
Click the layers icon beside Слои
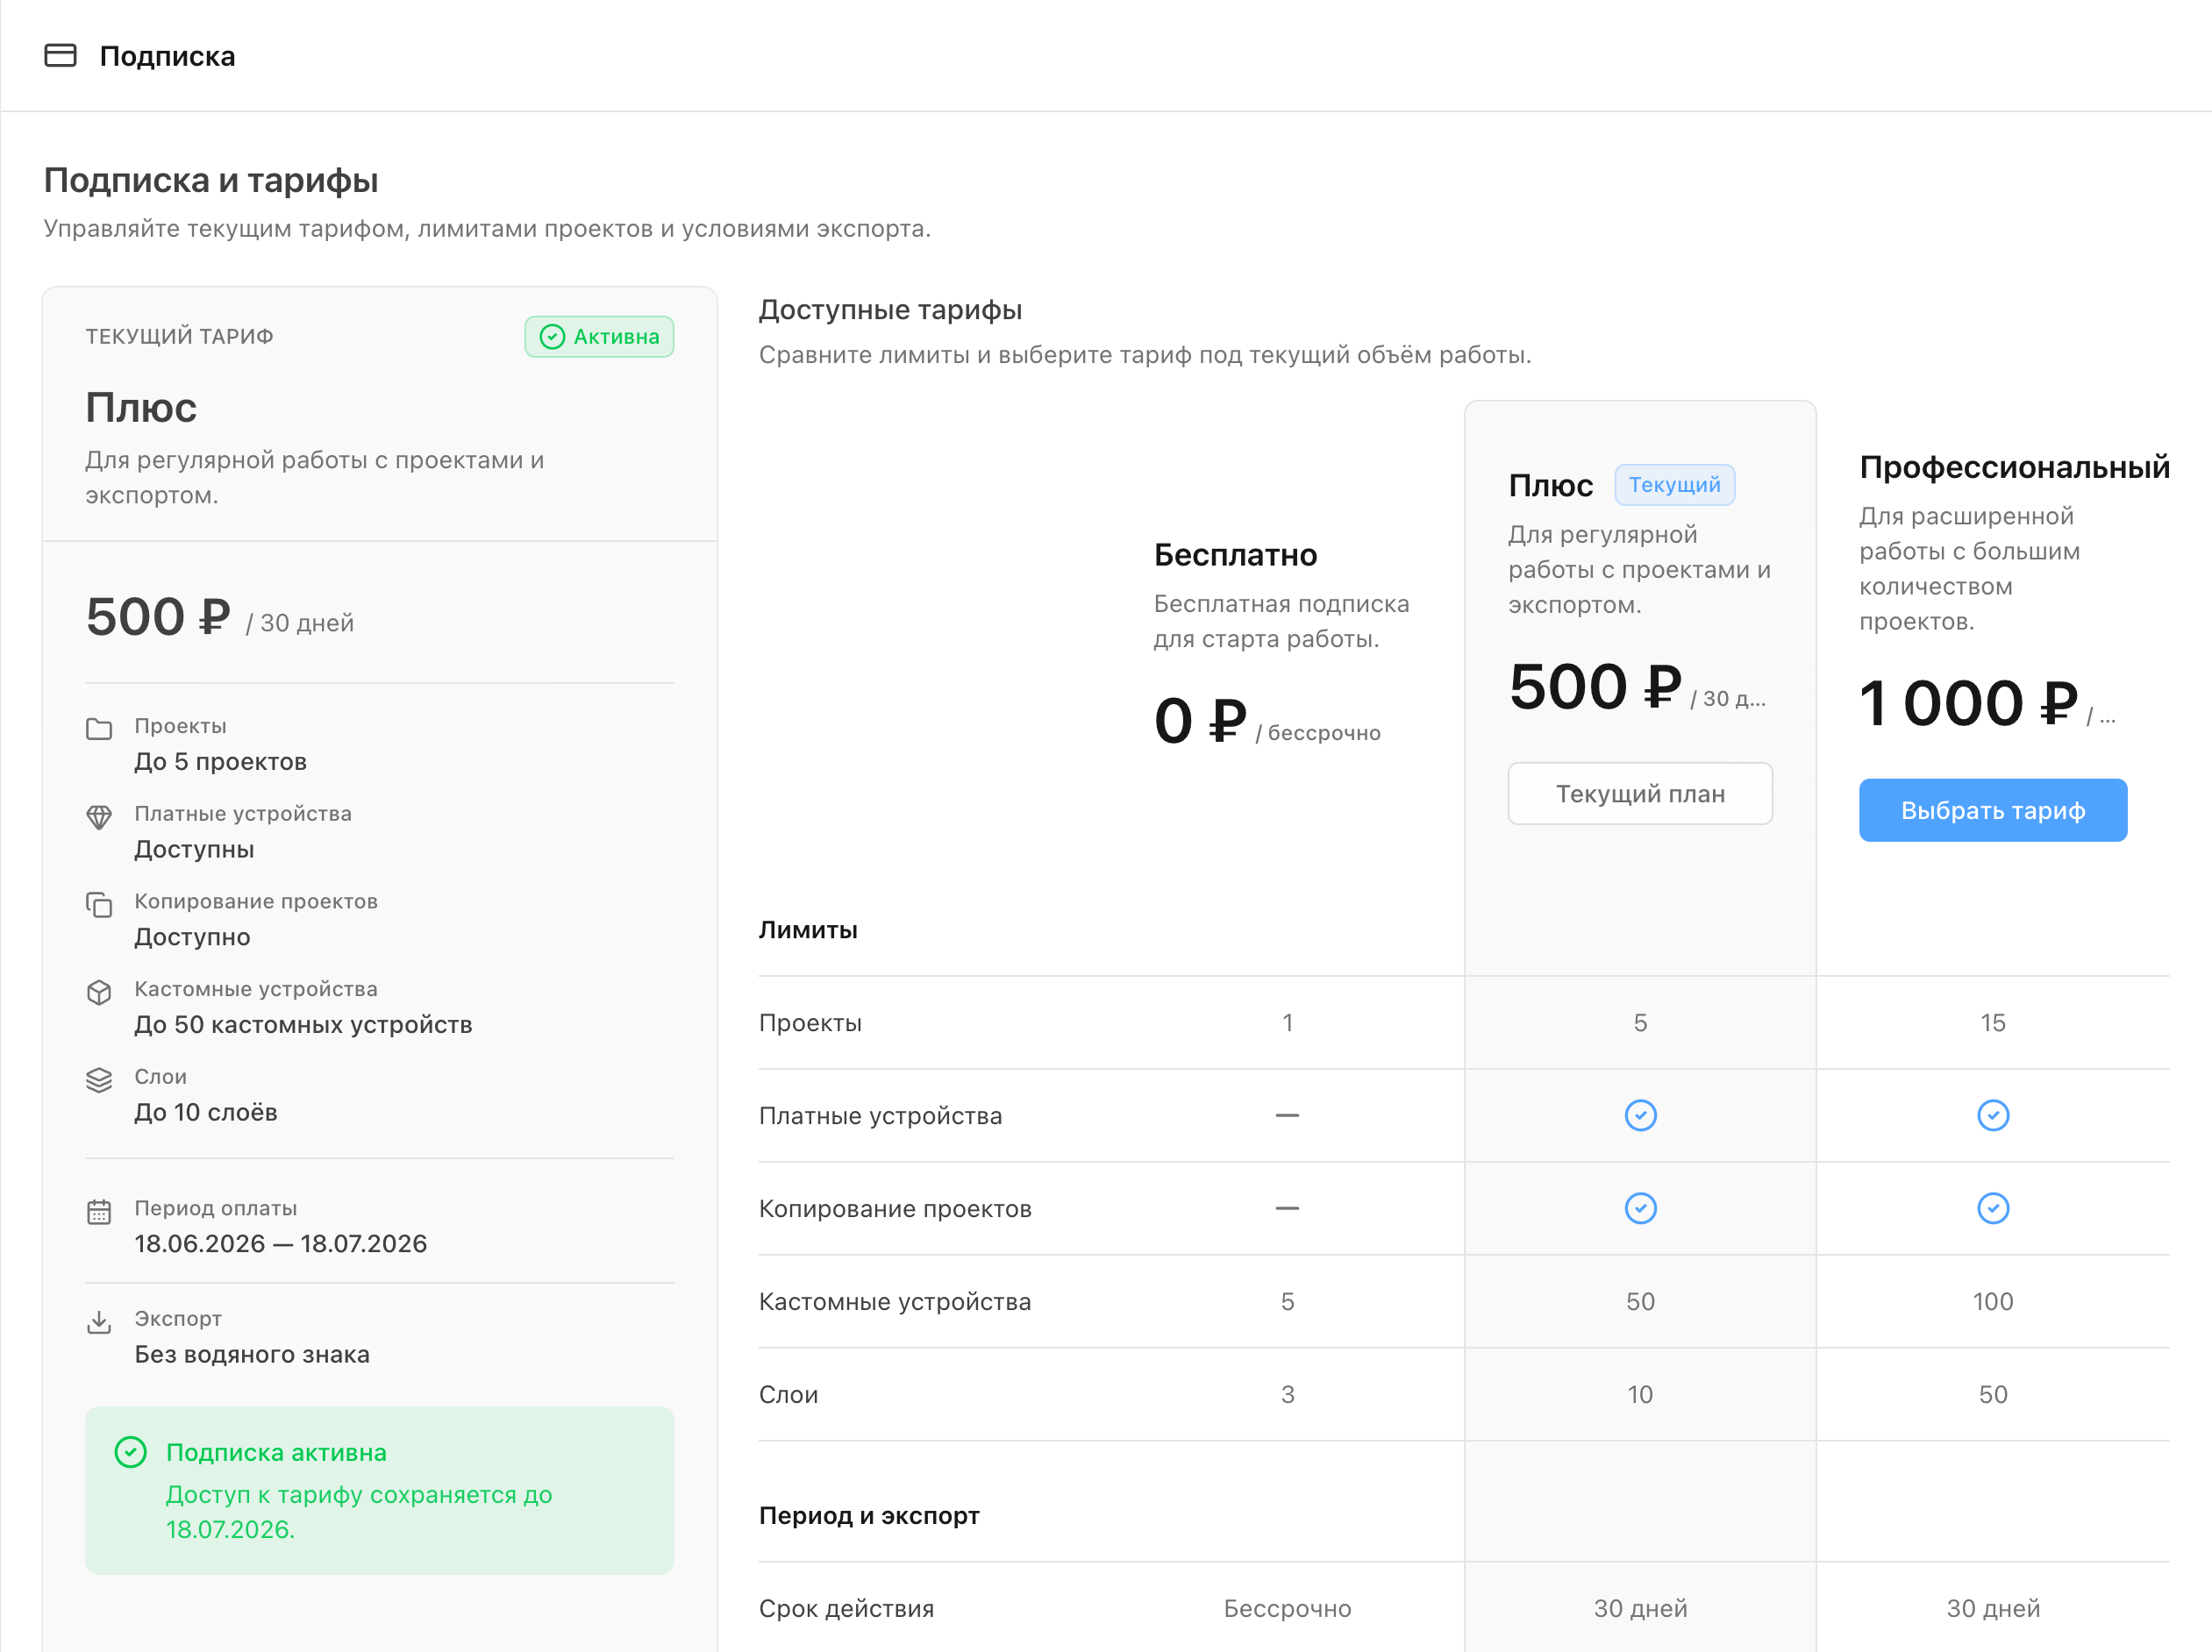click(x=99, y=1079)
